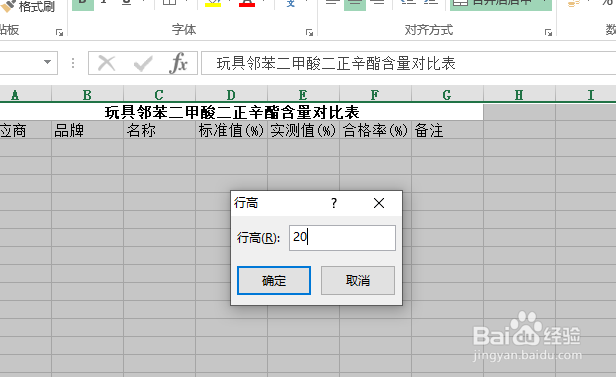The height and width of the screenshot is (377, 616).
Task: Select column G header
Action: 447,95
